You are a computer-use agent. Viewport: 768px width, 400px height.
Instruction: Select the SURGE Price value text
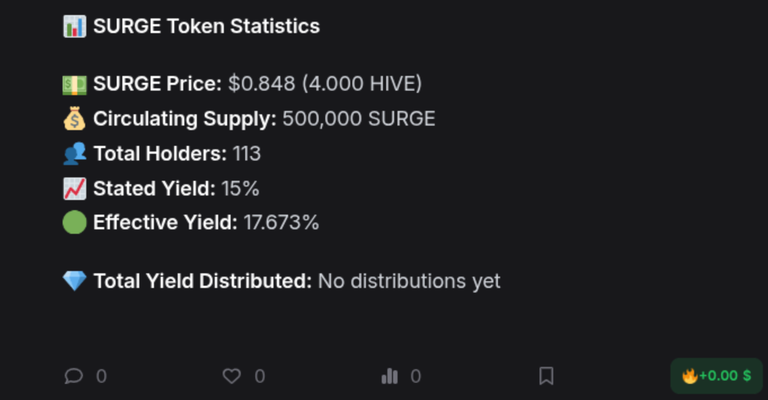tap(325, 84)
